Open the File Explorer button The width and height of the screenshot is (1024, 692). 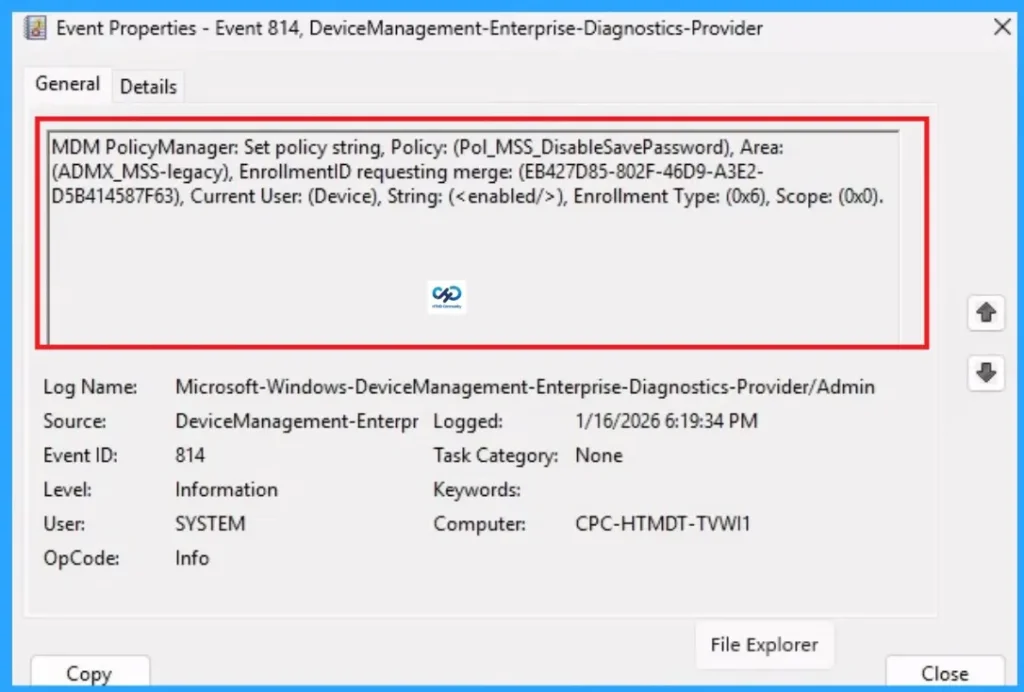(764, 645)
